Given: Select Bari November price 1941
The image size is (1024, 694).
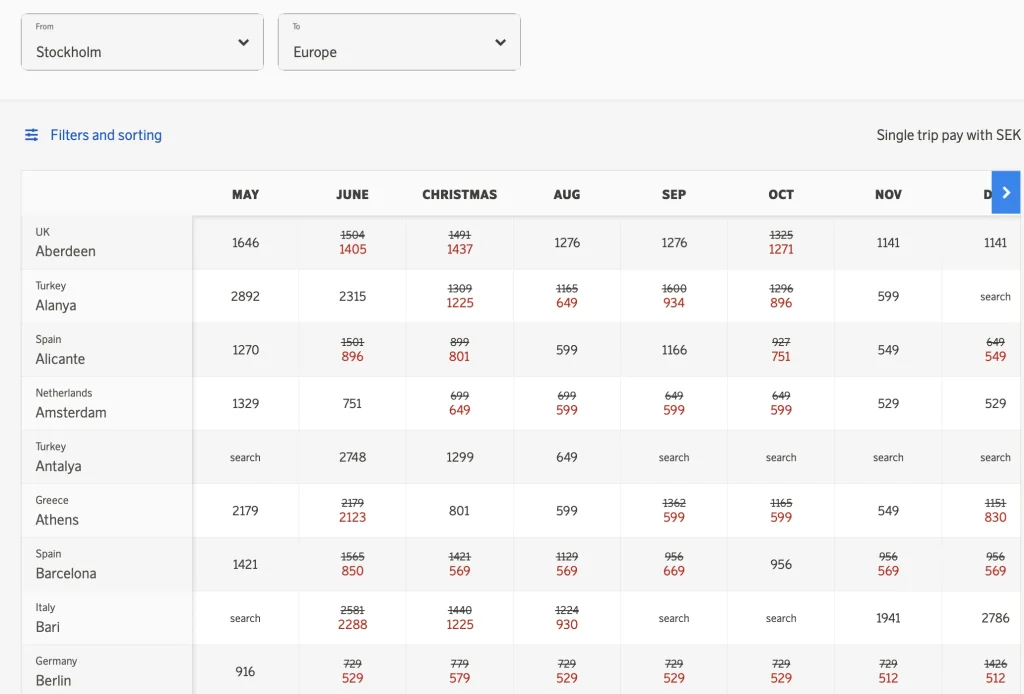Looking at the screenshot, I should click(x=888, y=618).
